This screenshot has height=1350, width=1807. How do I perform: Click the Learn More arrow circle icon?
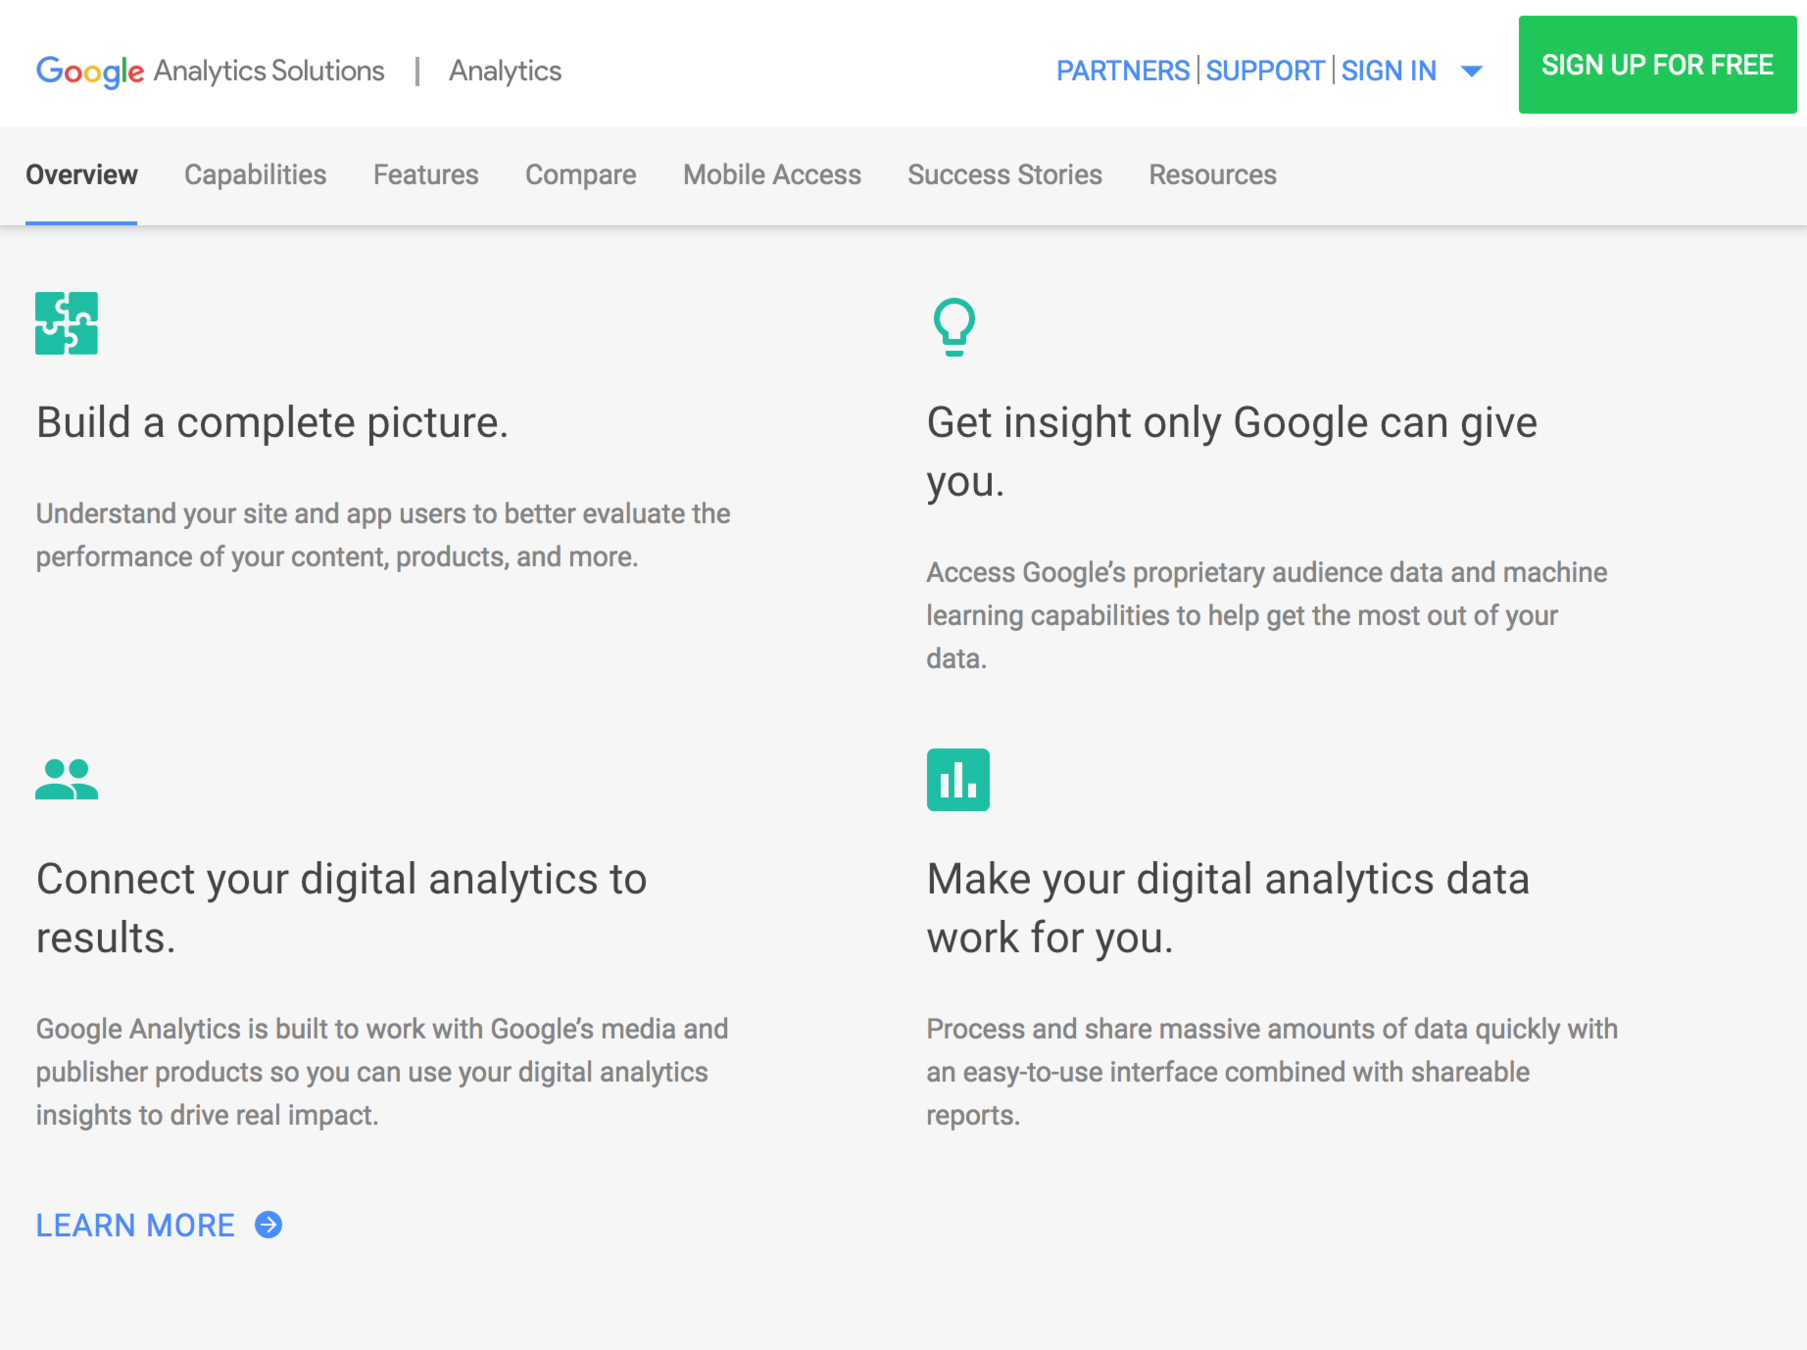268,1224
